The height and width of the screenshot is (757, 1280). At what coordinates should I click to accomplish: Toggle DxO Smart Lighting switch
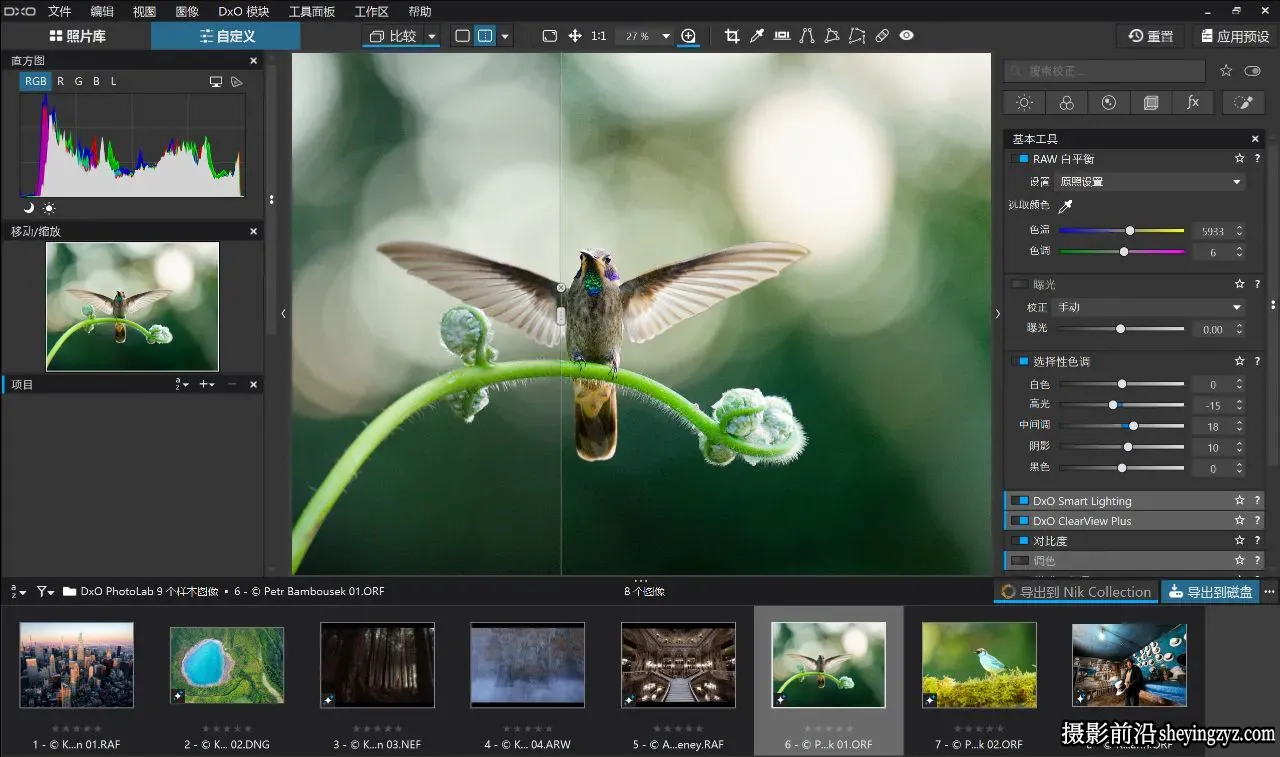(x=1019, y=501)
